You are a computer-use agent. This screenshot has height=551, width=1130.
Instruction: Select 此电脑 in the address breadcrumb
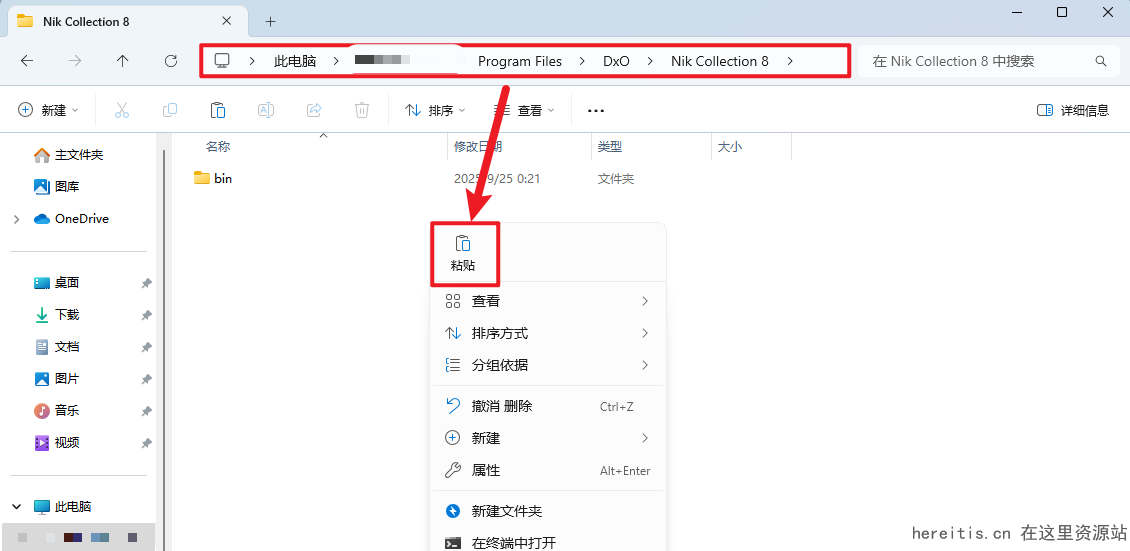click(295, 61)
